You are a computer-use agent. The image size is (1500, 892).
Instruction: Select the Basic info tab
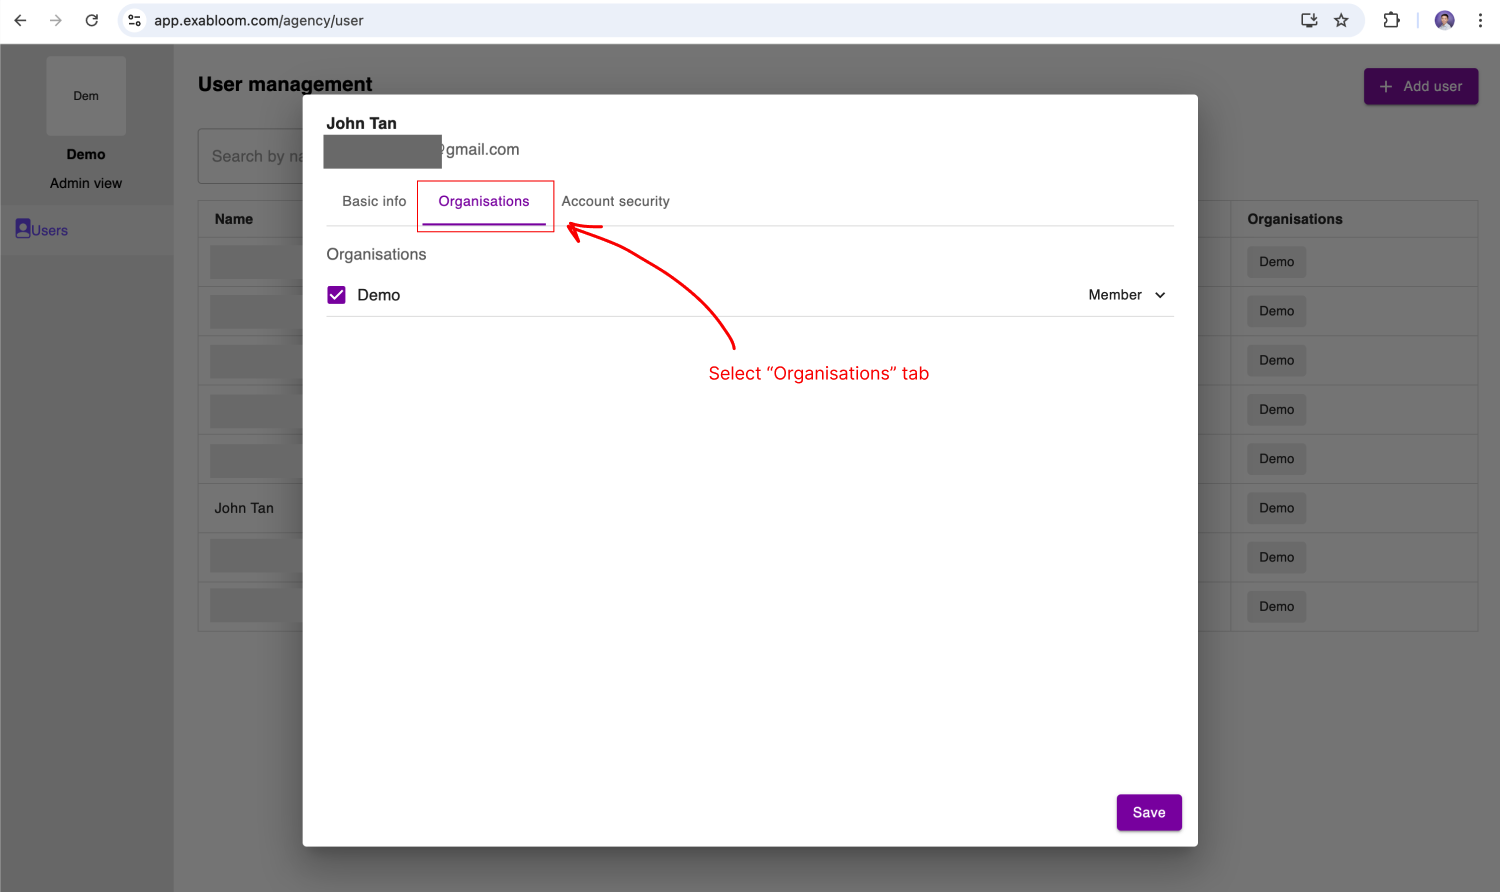click(x=373, y=201)
